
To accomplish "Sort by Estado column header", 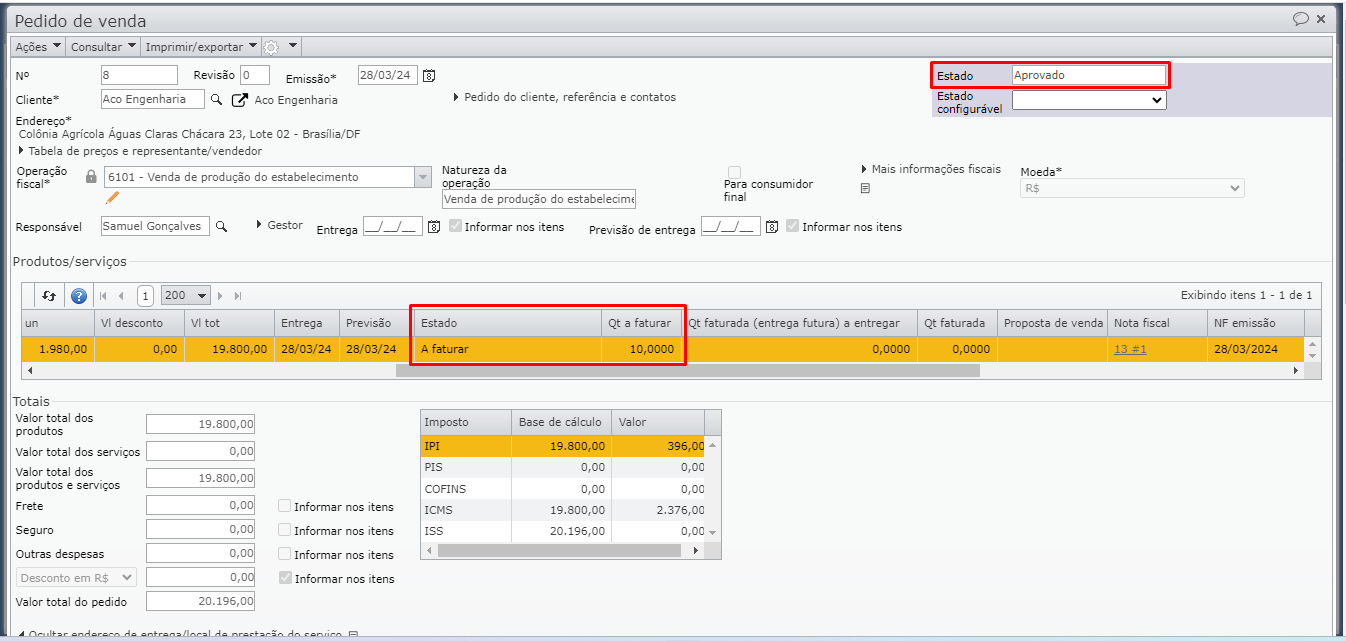I will tap(507, 323).
